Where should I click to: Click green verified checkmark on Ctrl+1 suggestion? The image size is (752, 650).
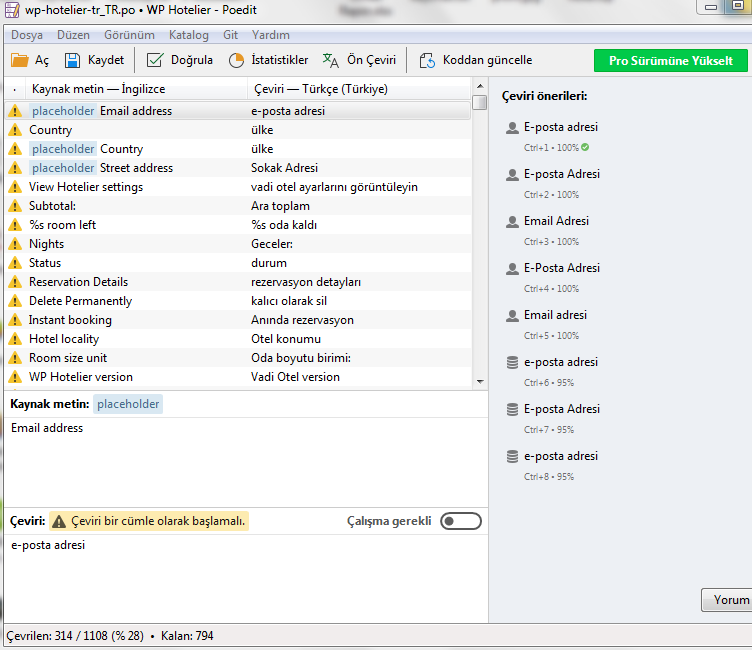(x=585, y=147)
